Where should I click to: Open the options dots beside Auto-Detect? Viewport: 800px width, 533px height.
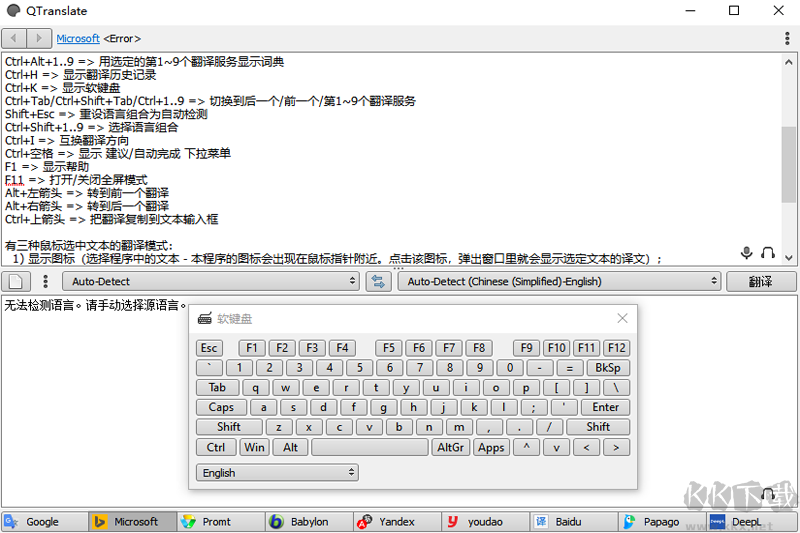pos(46,282)
